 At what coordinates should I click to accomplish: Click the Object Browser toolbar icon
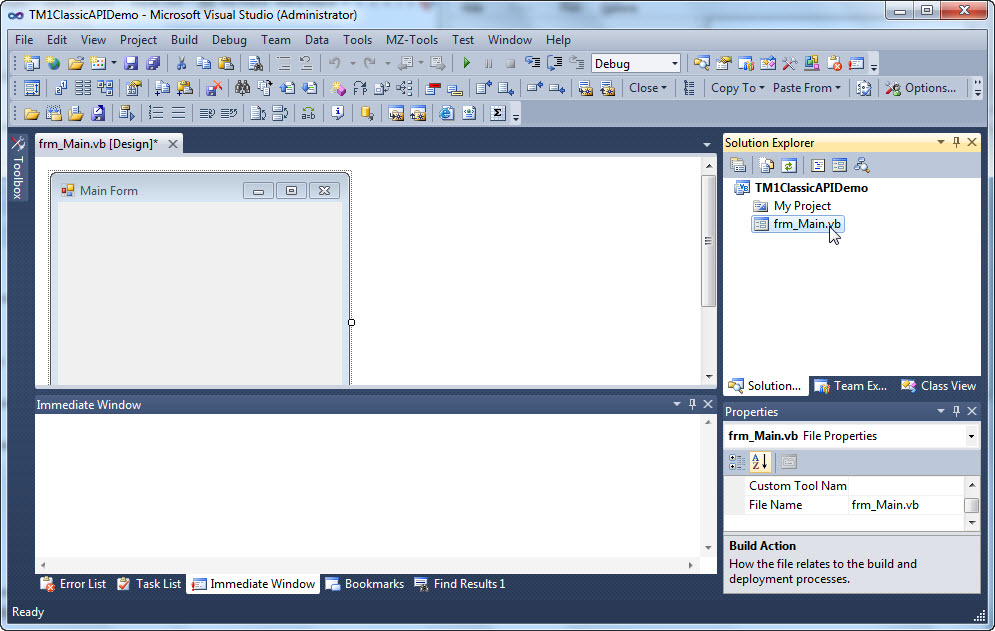(767, 63)
